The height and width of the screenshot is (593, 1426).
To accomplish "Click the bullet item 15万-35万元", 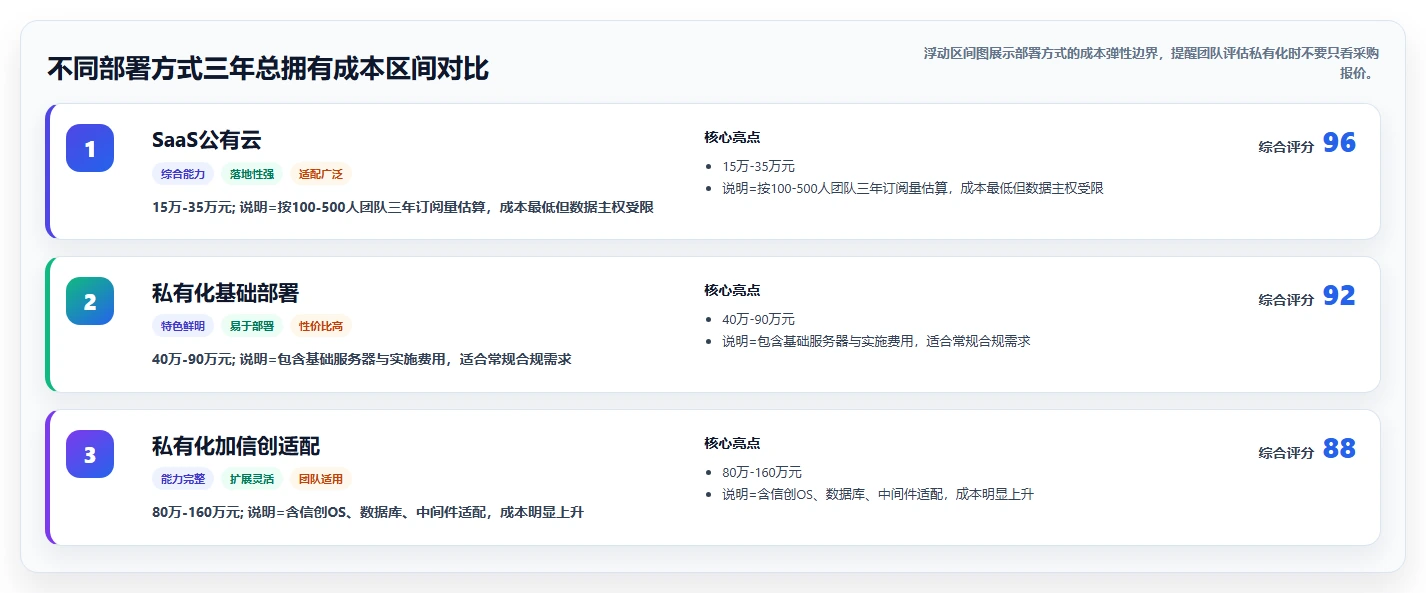I will 758,167.
